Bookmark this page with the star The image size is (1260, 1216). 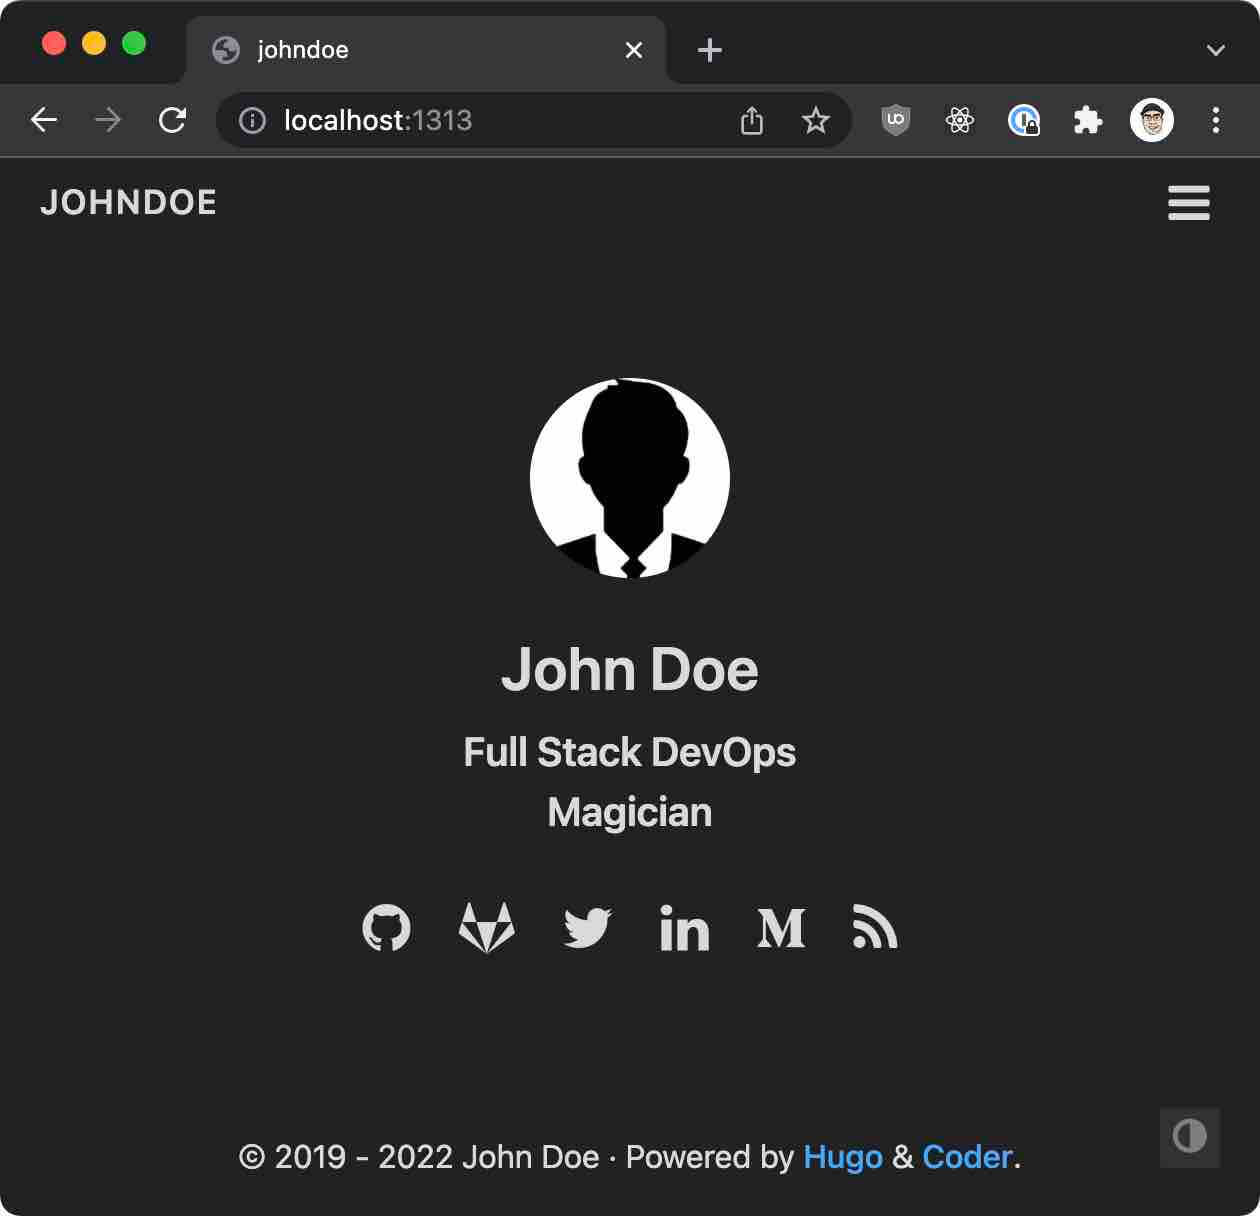[x=815, y=120]
